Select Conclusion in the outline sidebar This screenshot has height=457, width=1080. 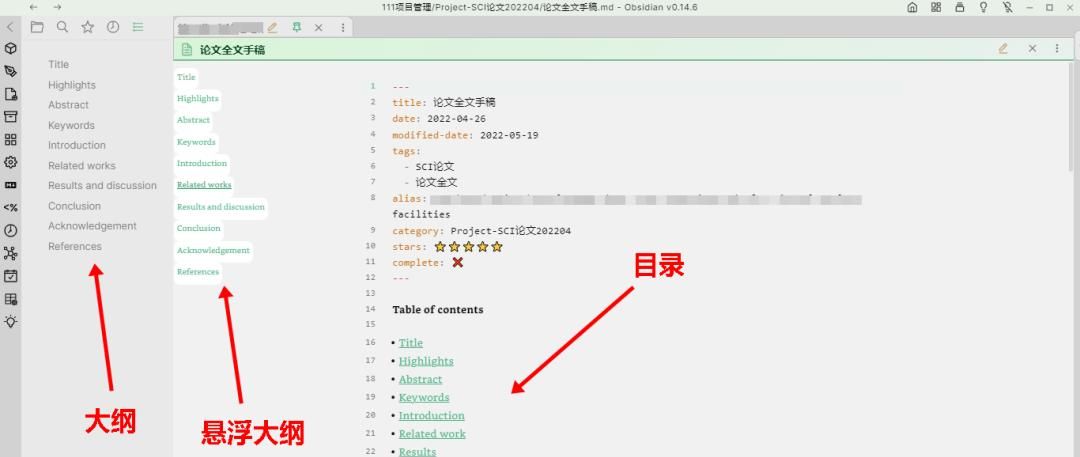[74, 206]
